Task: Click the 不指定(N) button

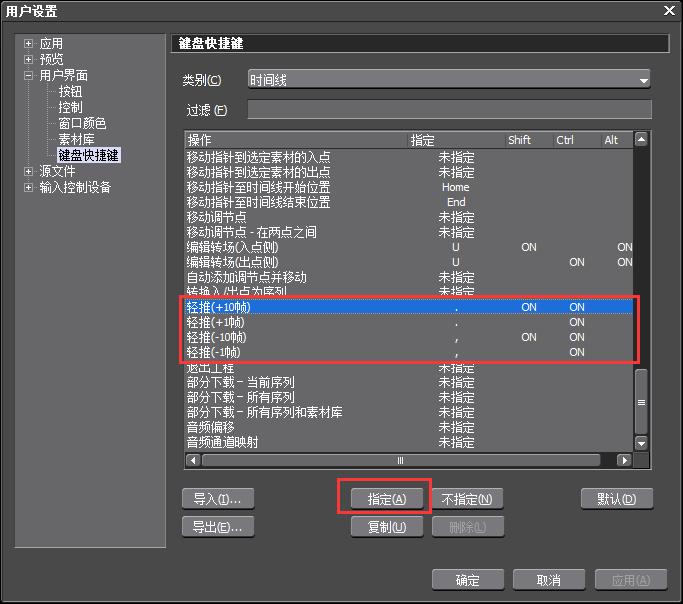Action: click(x=467, y=499)
